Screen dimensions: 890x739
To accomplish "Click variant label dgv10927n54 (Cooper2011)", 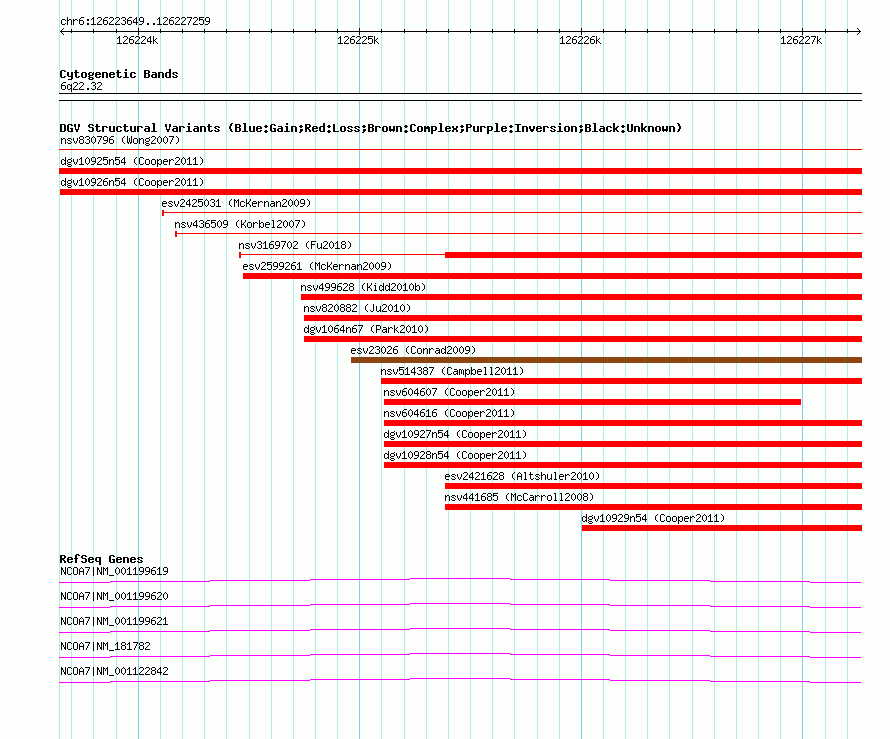I will (x=455, y=434).
